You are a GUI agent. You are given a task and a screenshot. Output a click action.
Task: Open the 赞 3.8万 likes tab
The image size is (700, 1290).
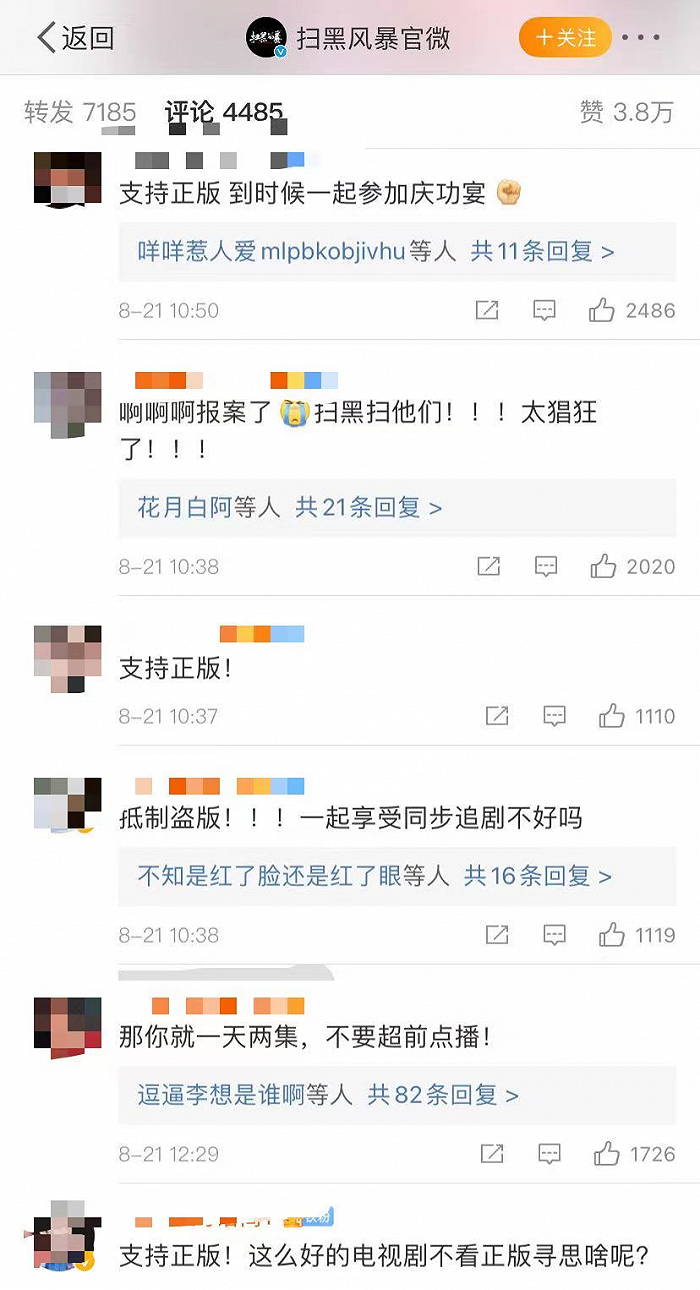pyautogui.click(x=627, y=112)
